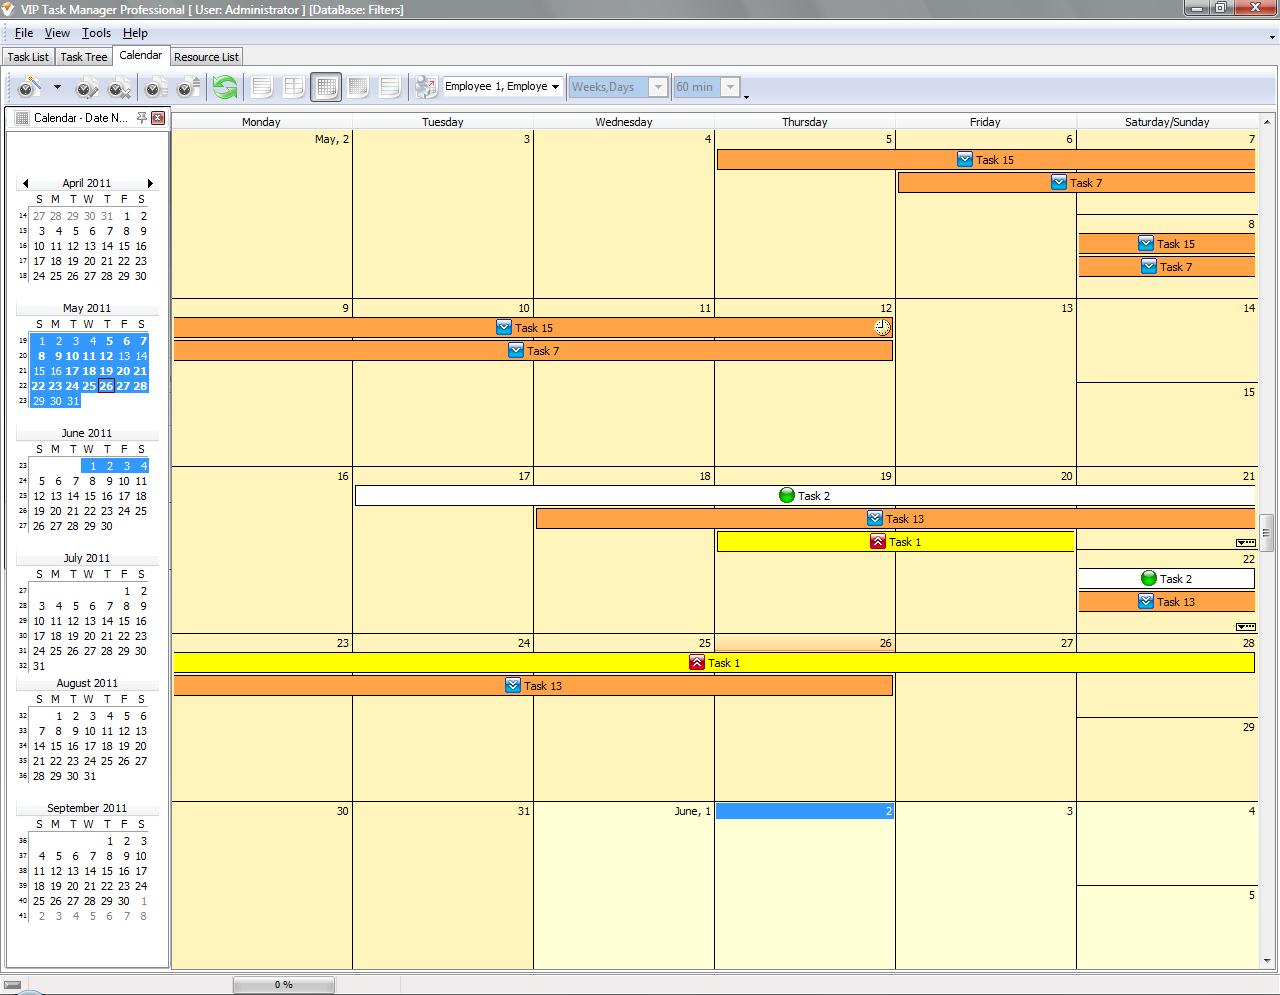1280x995 pixels.
Task: Switch to Day view icon
Action: click(262, 88)
